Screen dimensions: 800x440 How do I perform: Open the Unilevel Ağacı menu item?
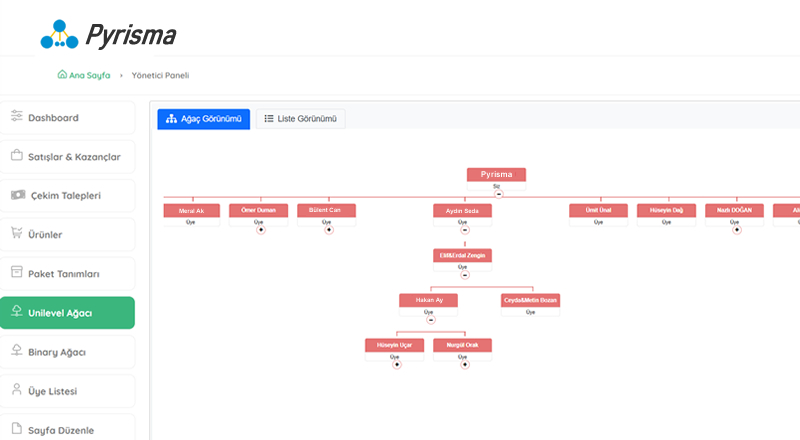(67, 313)
